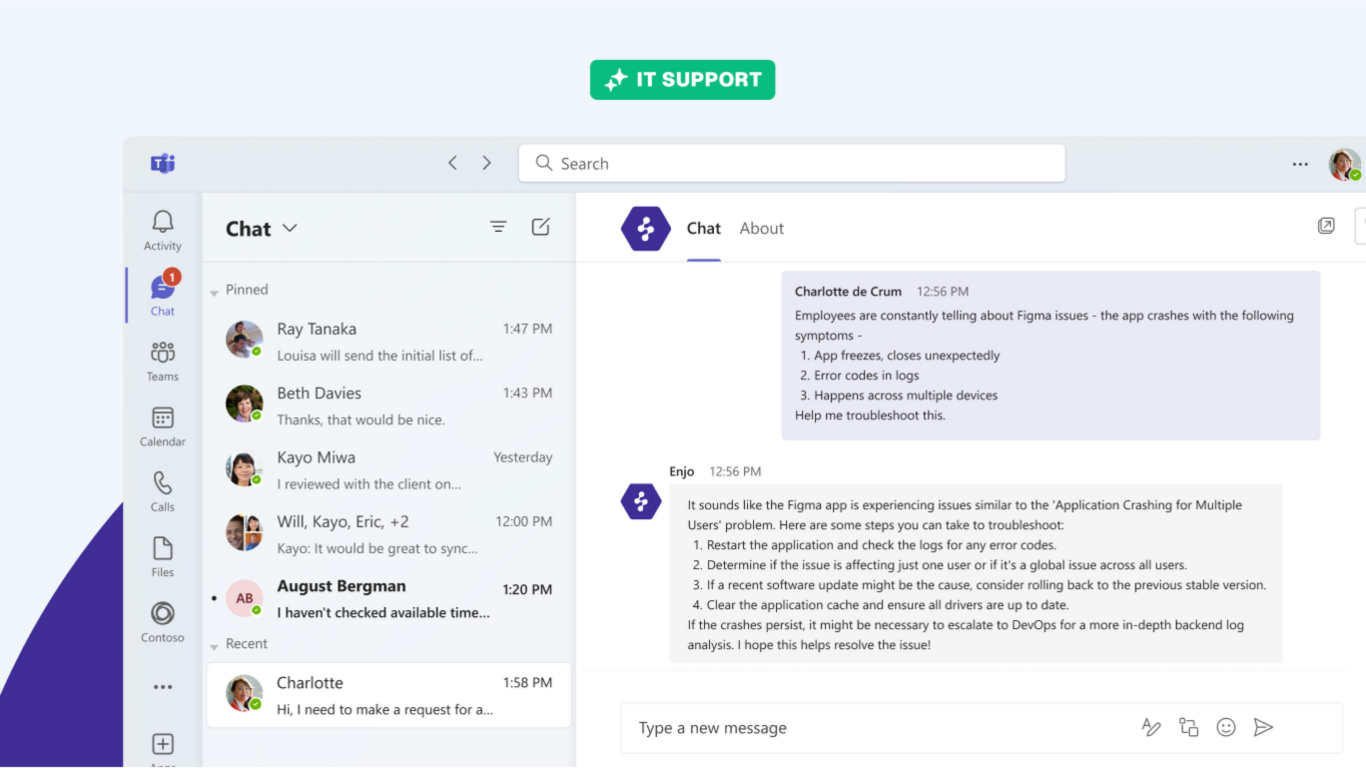Click the IT SUPPORT badge
Image resolution: width=1366 pixels, height=768 pixels.
pos(682,80)
